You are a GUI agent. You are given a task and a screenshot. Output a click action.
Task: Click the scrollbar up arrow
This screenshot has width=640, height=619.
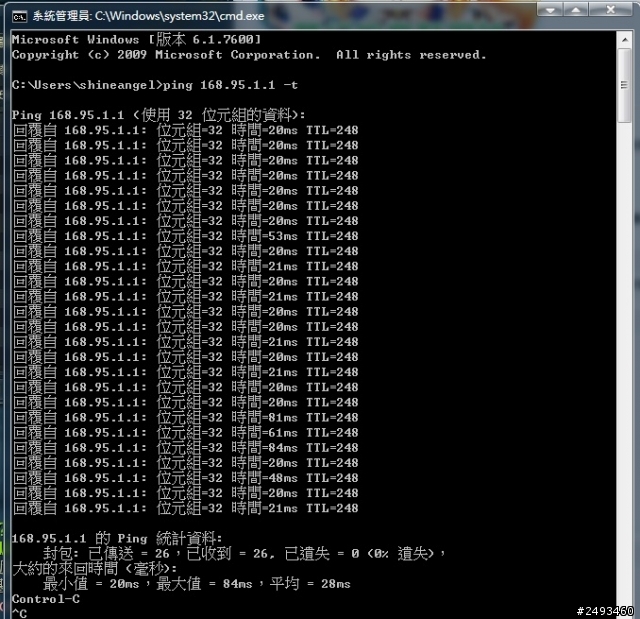tap(624, 40)
